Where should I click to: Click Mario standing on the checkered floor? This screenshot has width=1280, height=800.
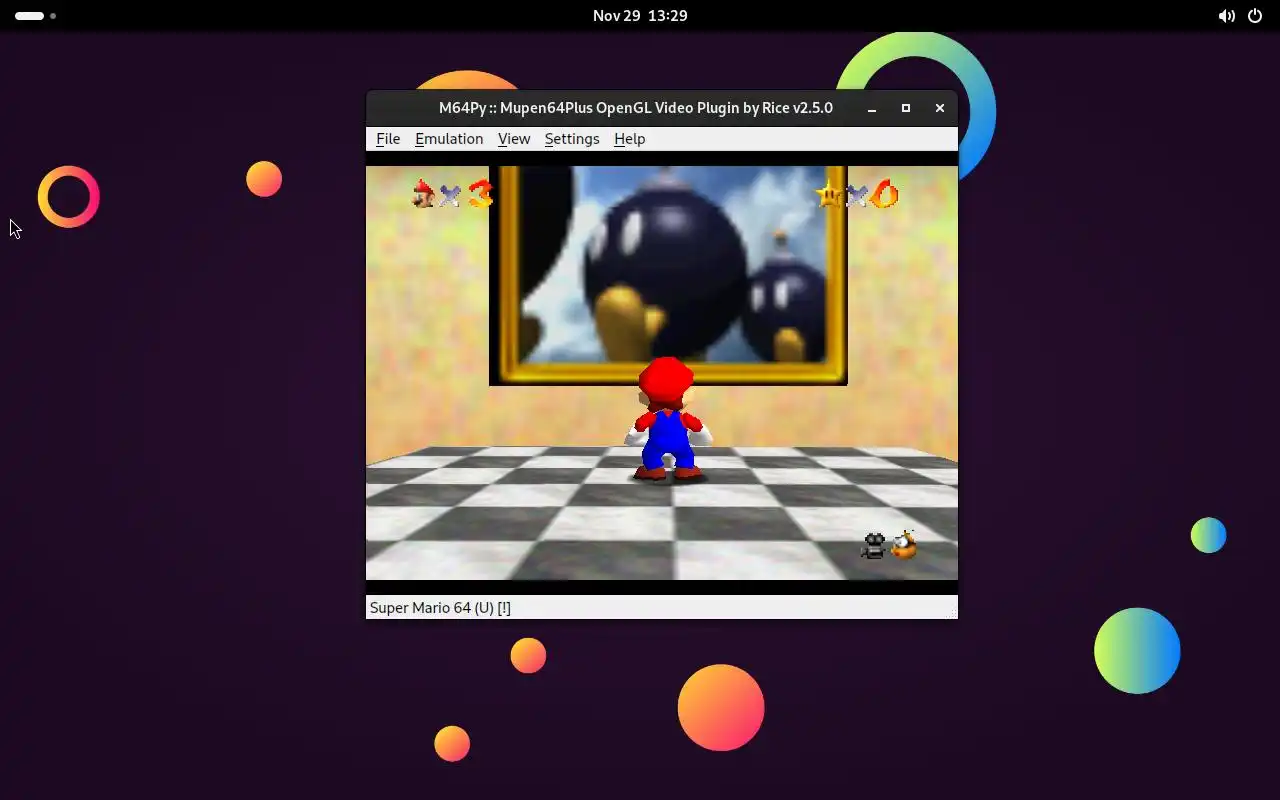[668, 419]
